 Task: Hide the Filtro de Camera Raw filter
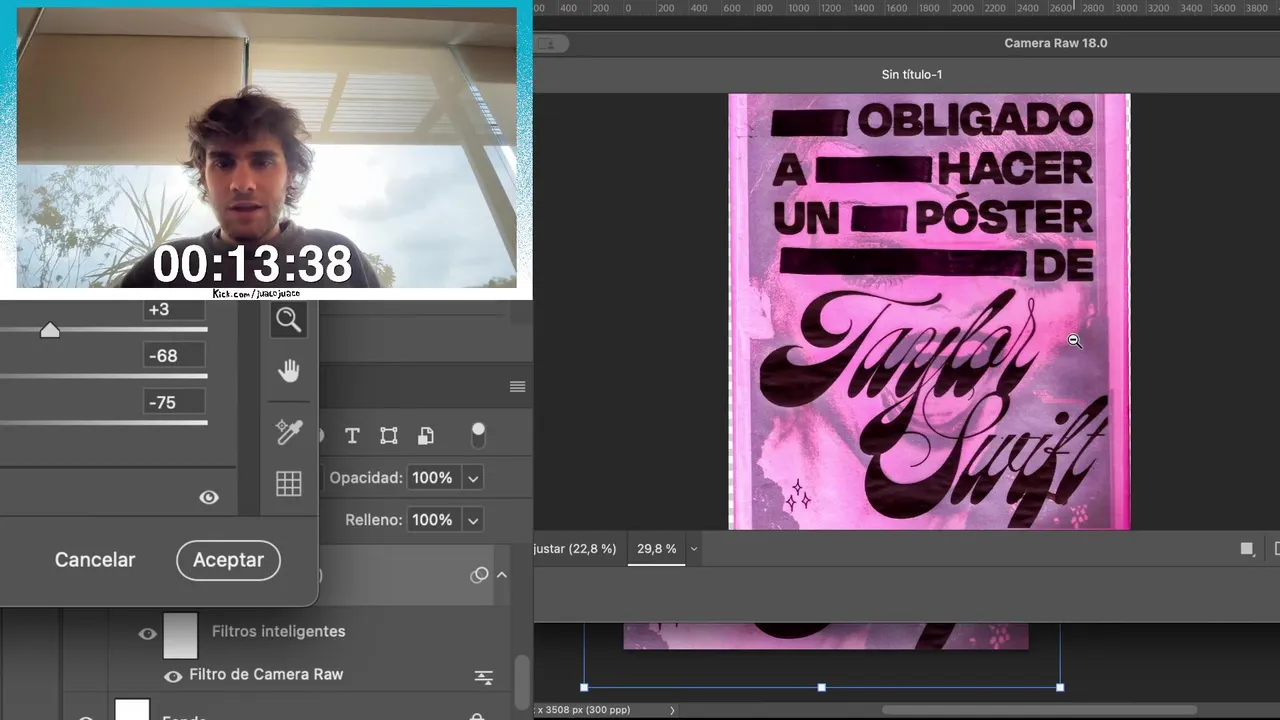pos(173,676)
